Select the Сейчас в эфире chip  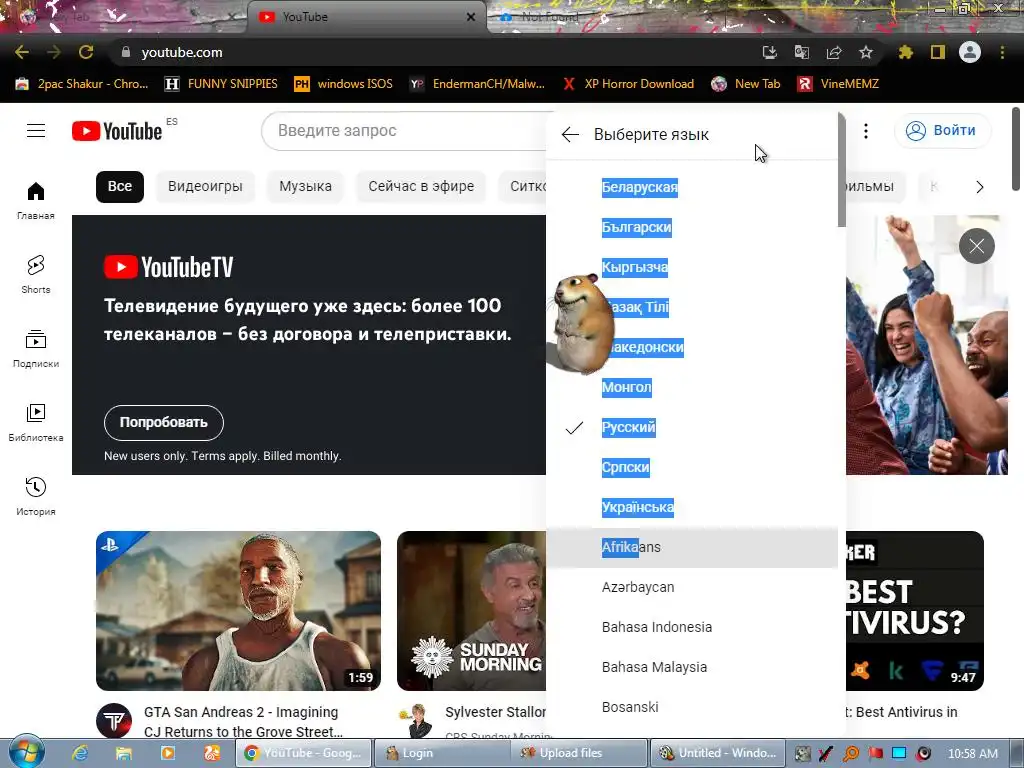421,187
